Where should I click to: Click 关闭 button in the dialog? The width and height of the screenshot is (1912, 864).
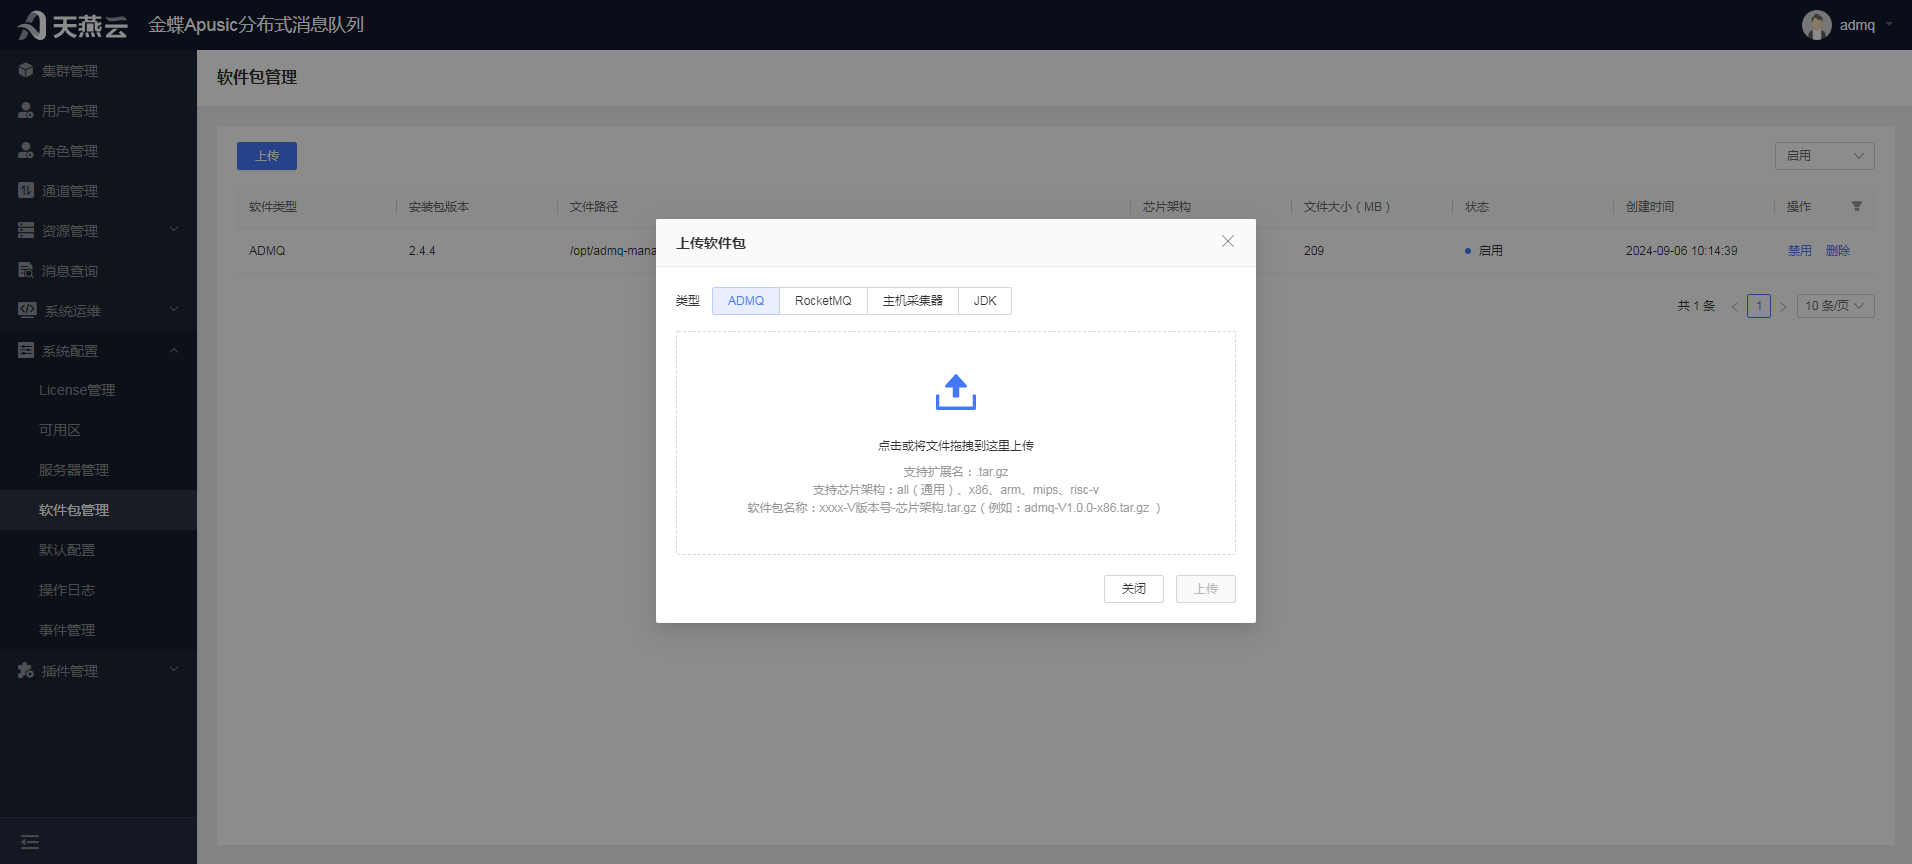1134,589
